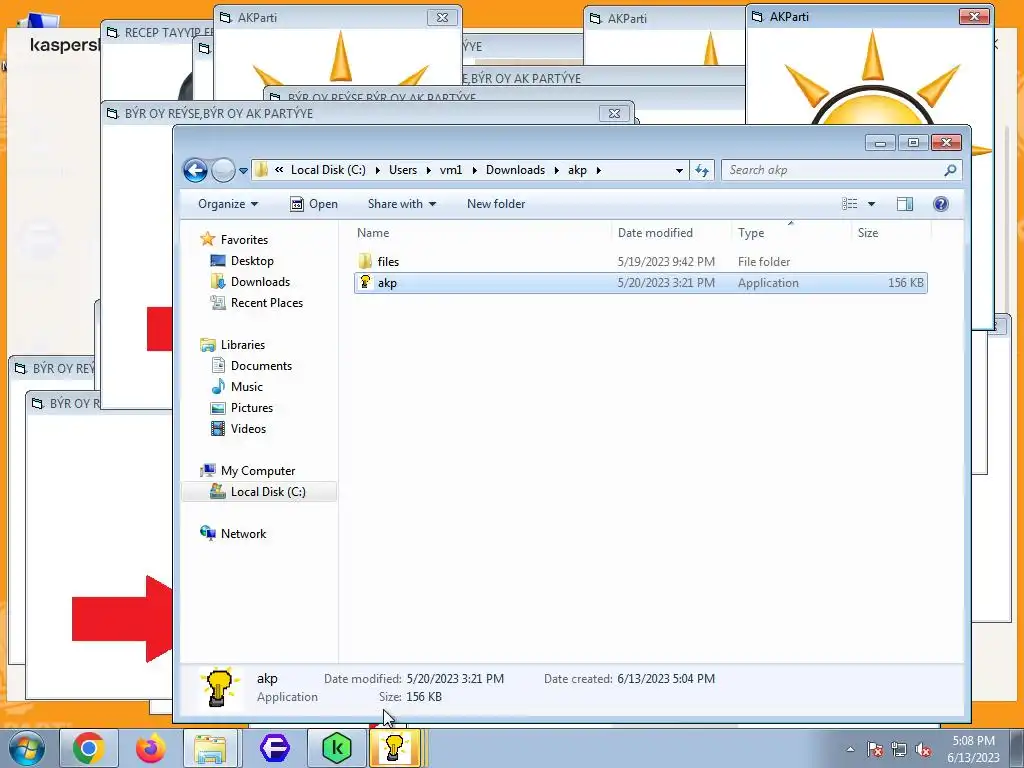The height and width of the screenshot is (768, 1024).
Task: Click the folder icon in address bar
Action: 261,170
